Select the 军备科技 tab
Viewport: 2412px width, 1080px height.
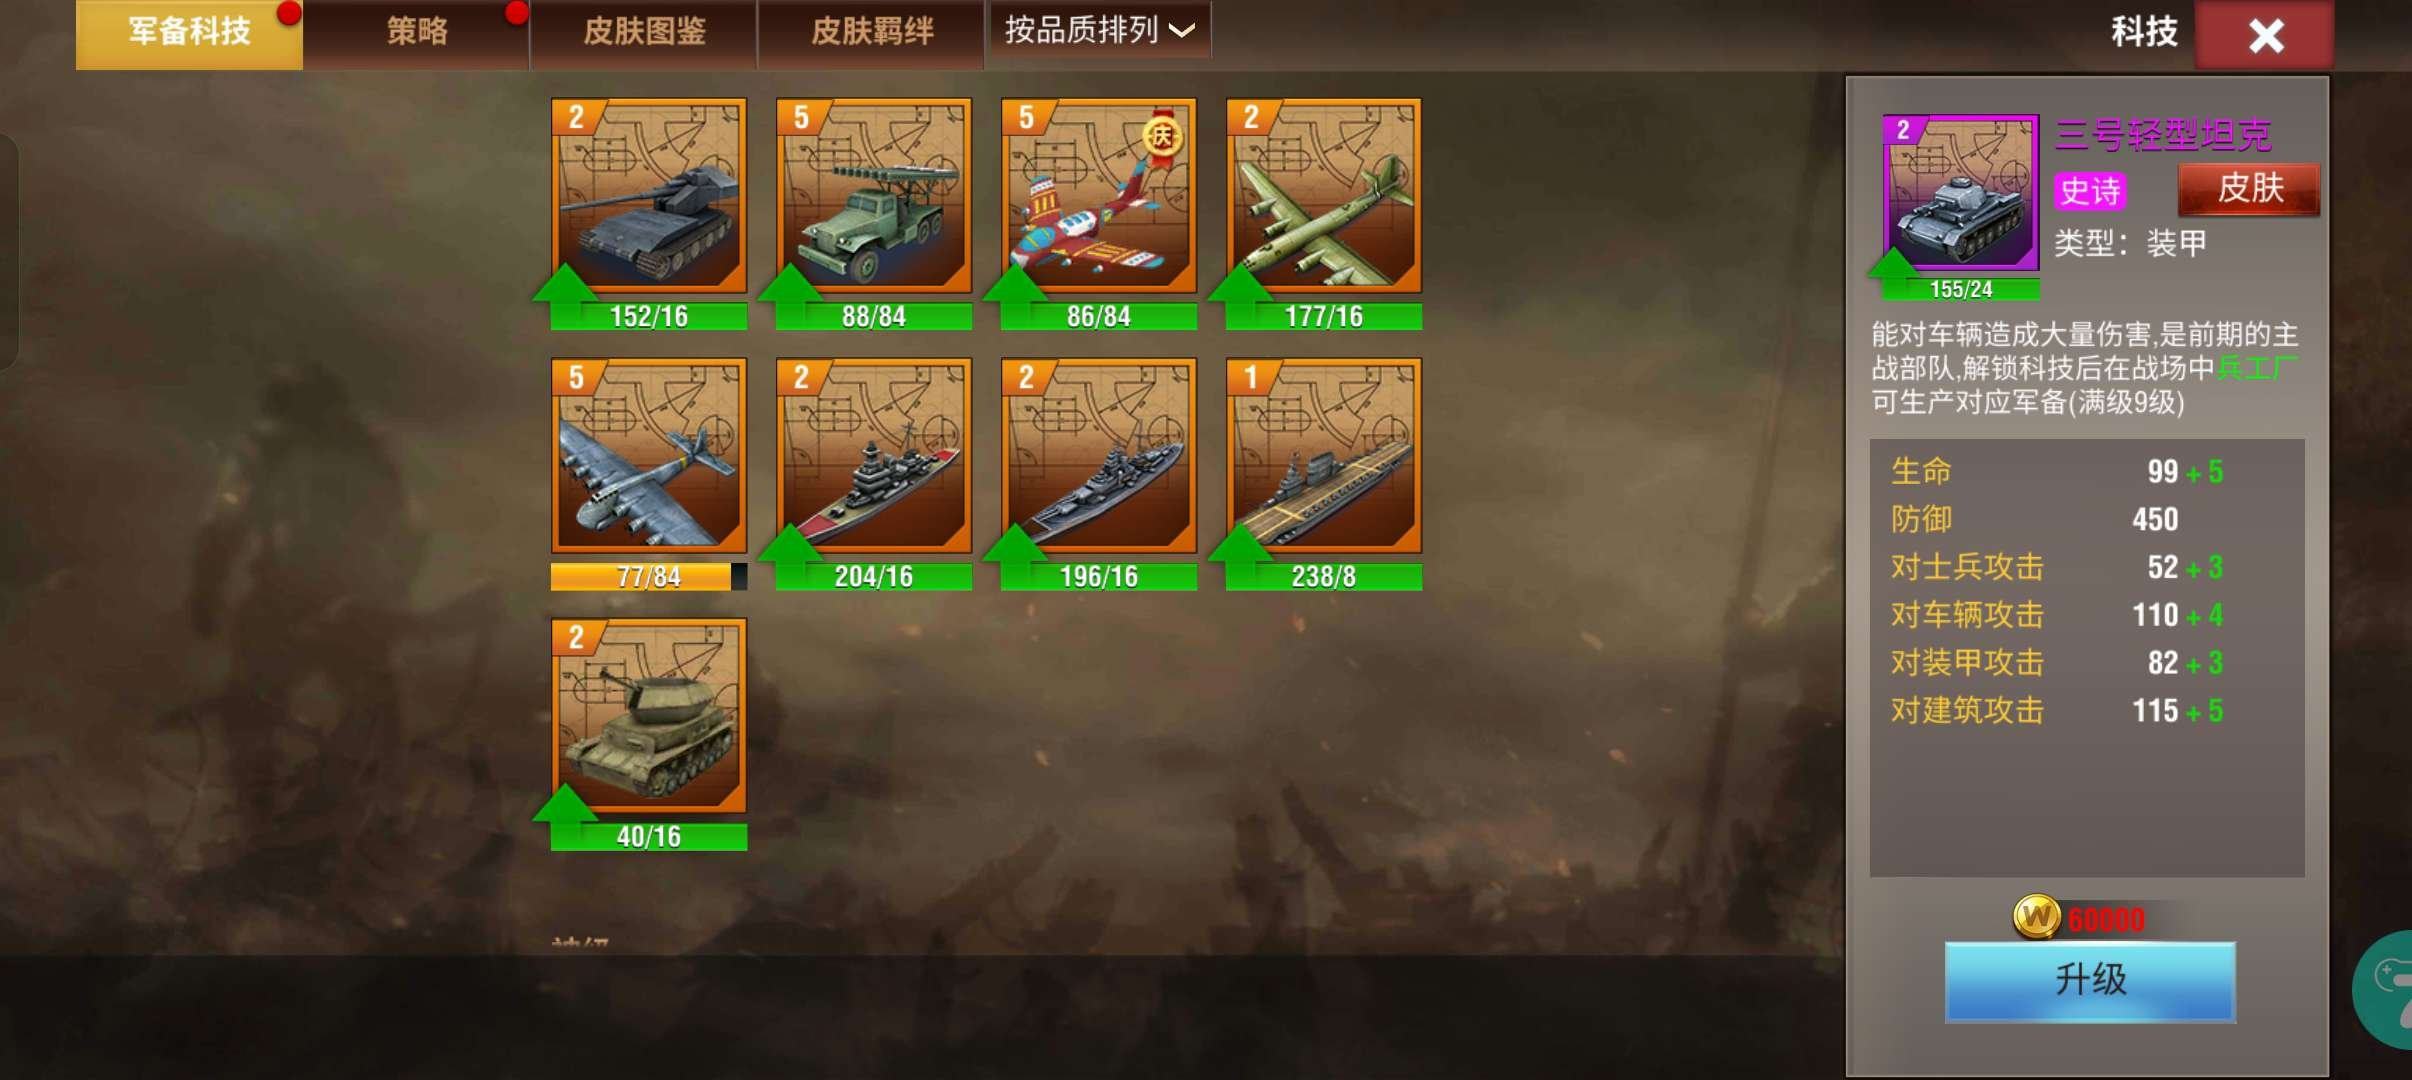[189, 32]
